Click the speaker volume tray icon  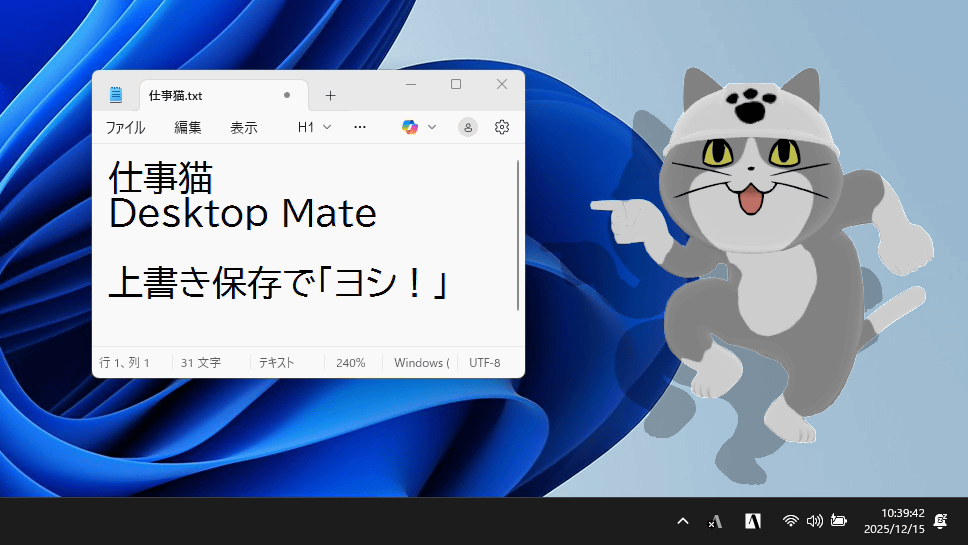814,521
